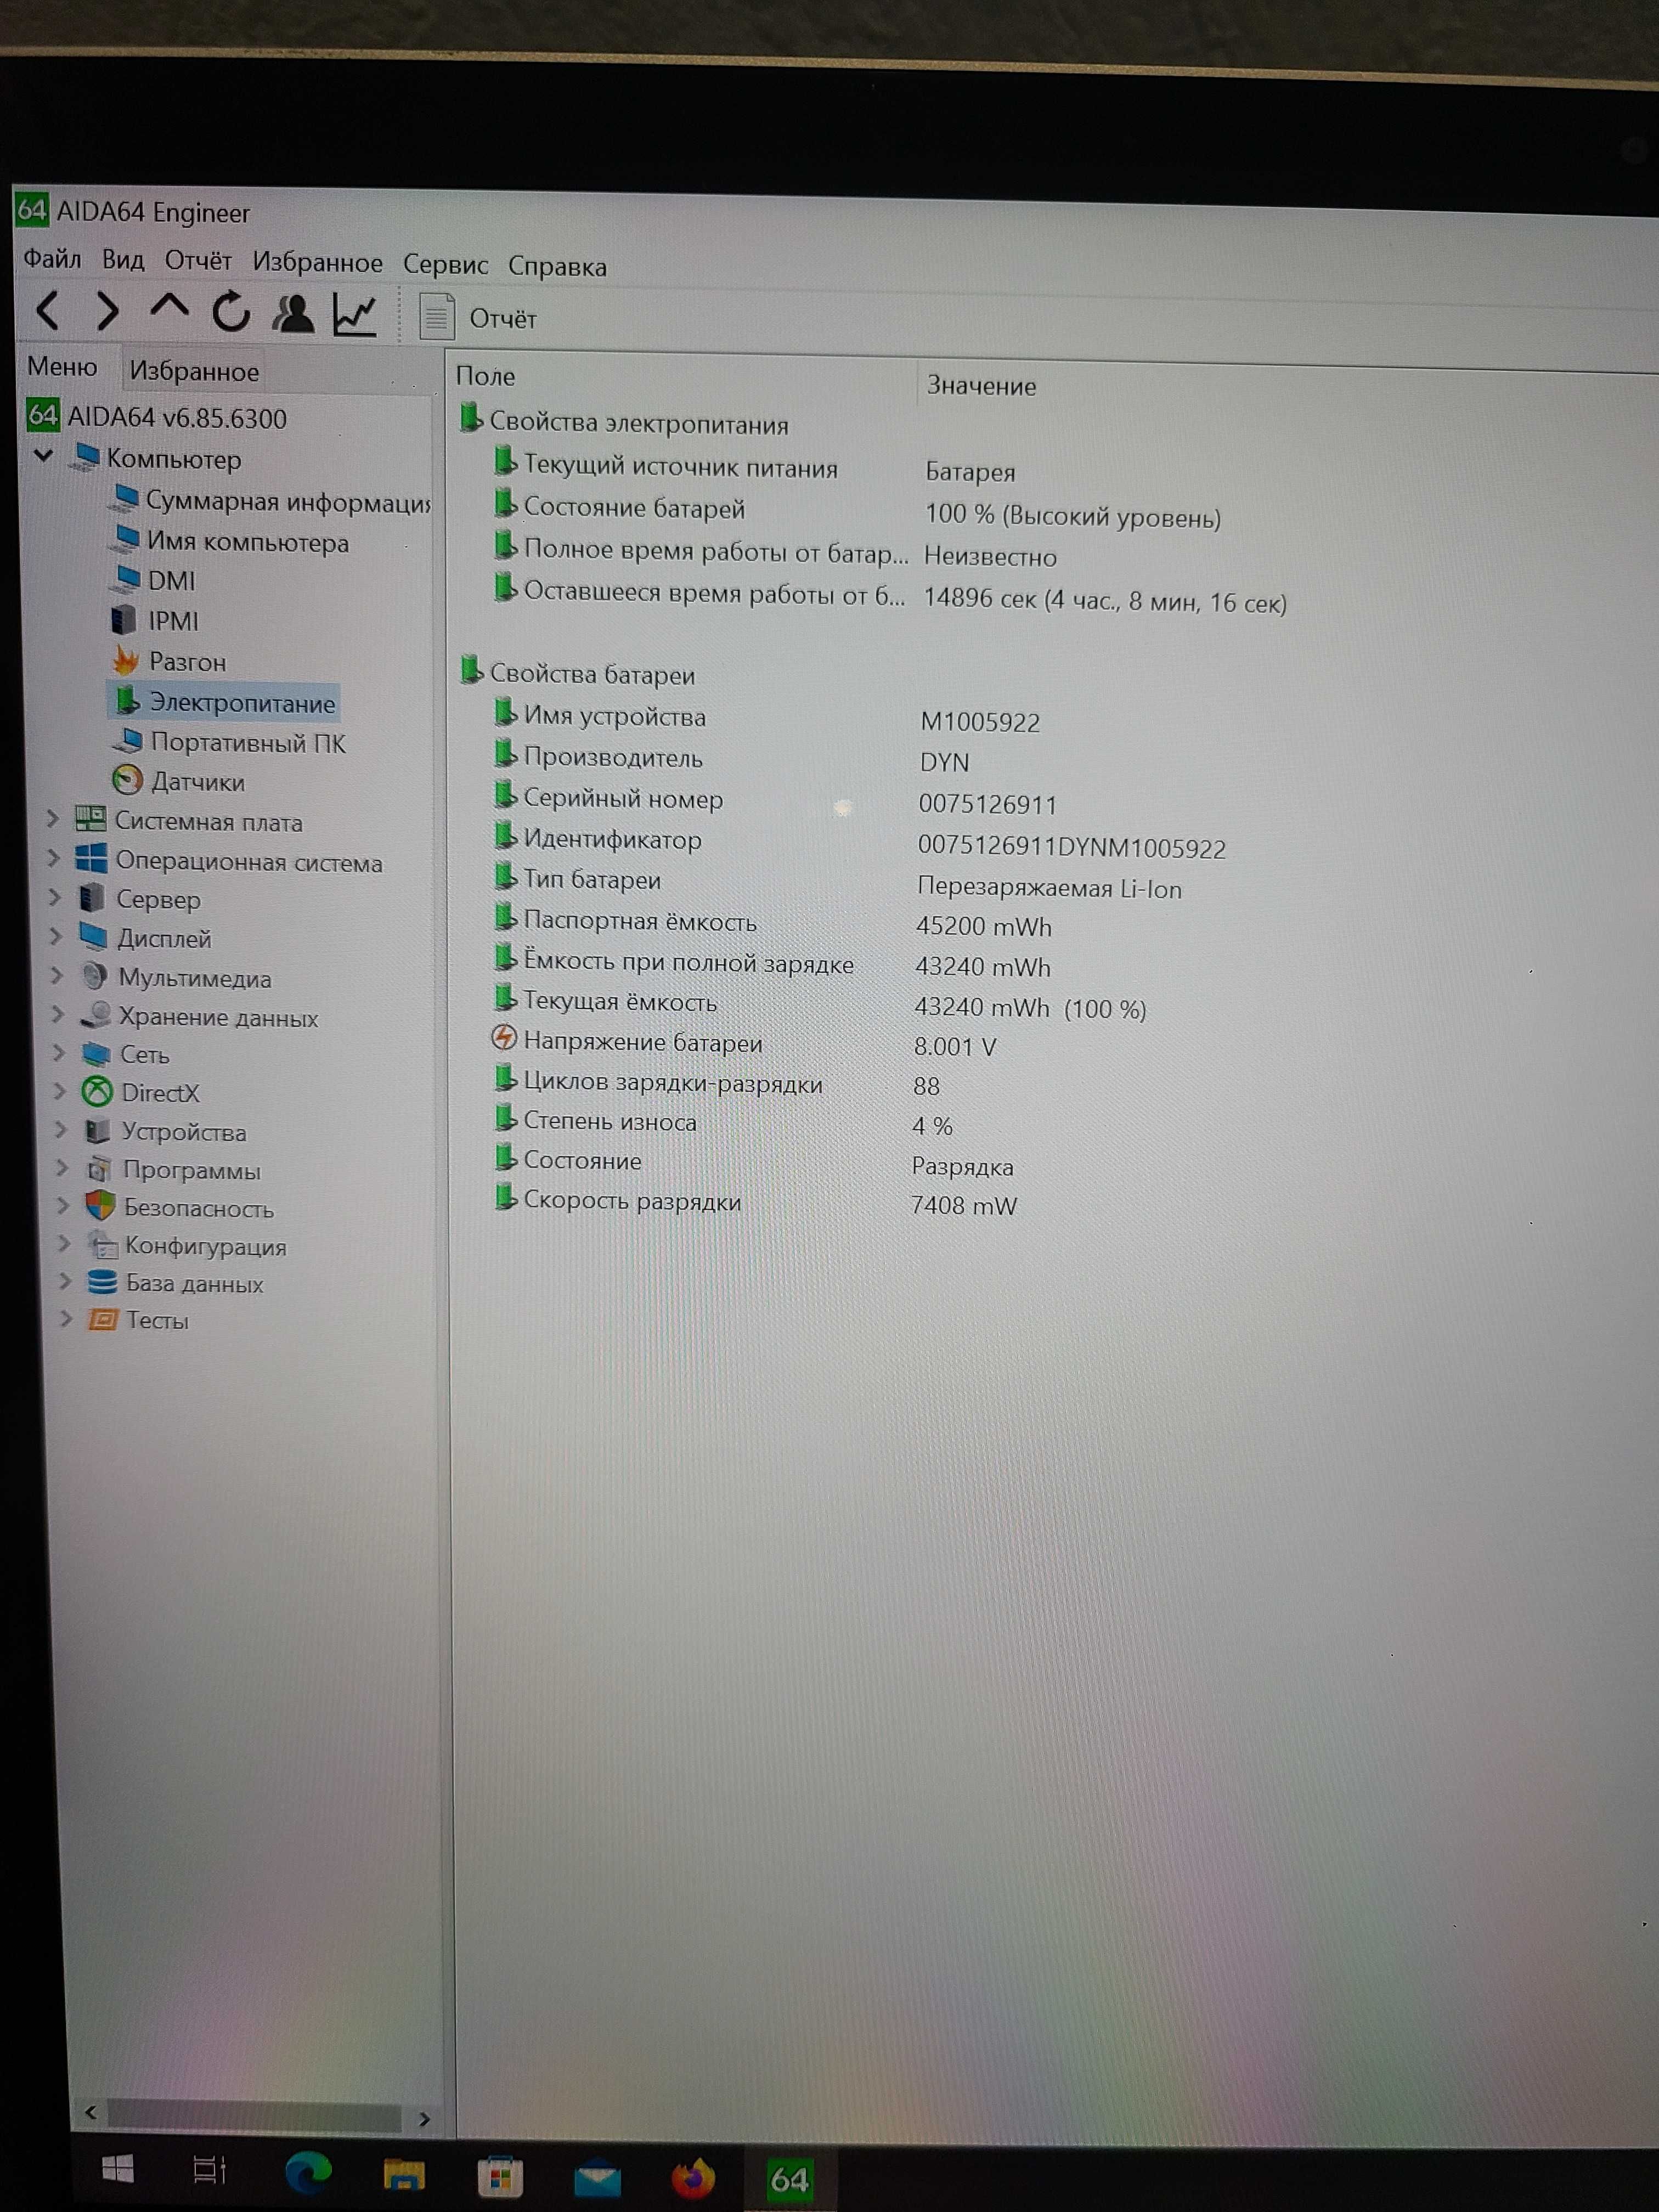The width and height of the screenshot is (1659, 2212).
Task: Switch to the Избранное sidebar tab
Action: coord(194,372)
